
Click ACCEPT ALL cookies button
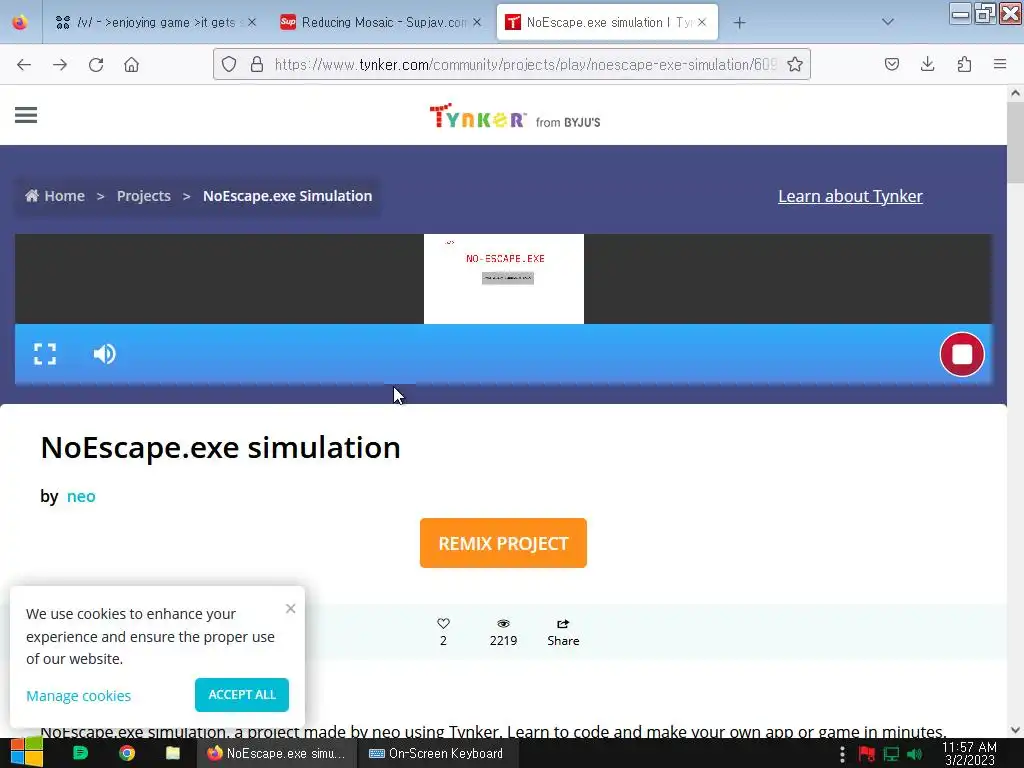[x=242, y=695]
